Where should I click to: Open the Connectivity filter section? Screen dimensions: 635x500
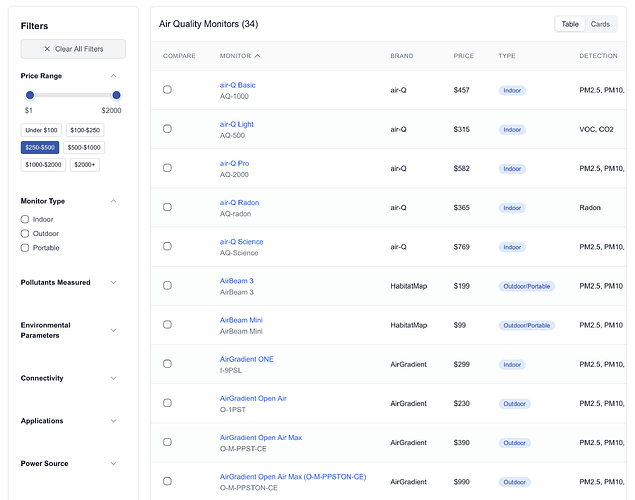point(113,378)
